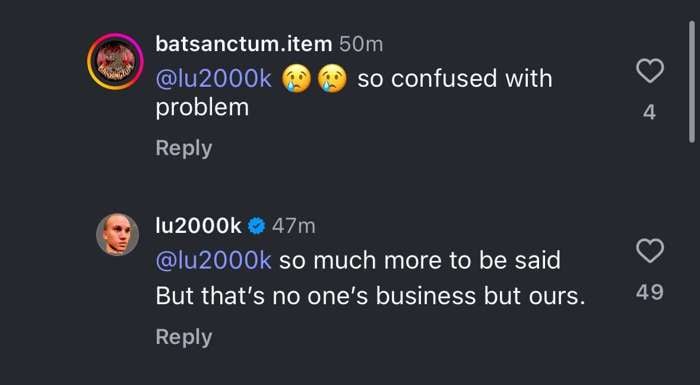Open the lu2000k username above second comment
Image resolution: width=700 pixels, height=385 pixels.
coord(199,226)
